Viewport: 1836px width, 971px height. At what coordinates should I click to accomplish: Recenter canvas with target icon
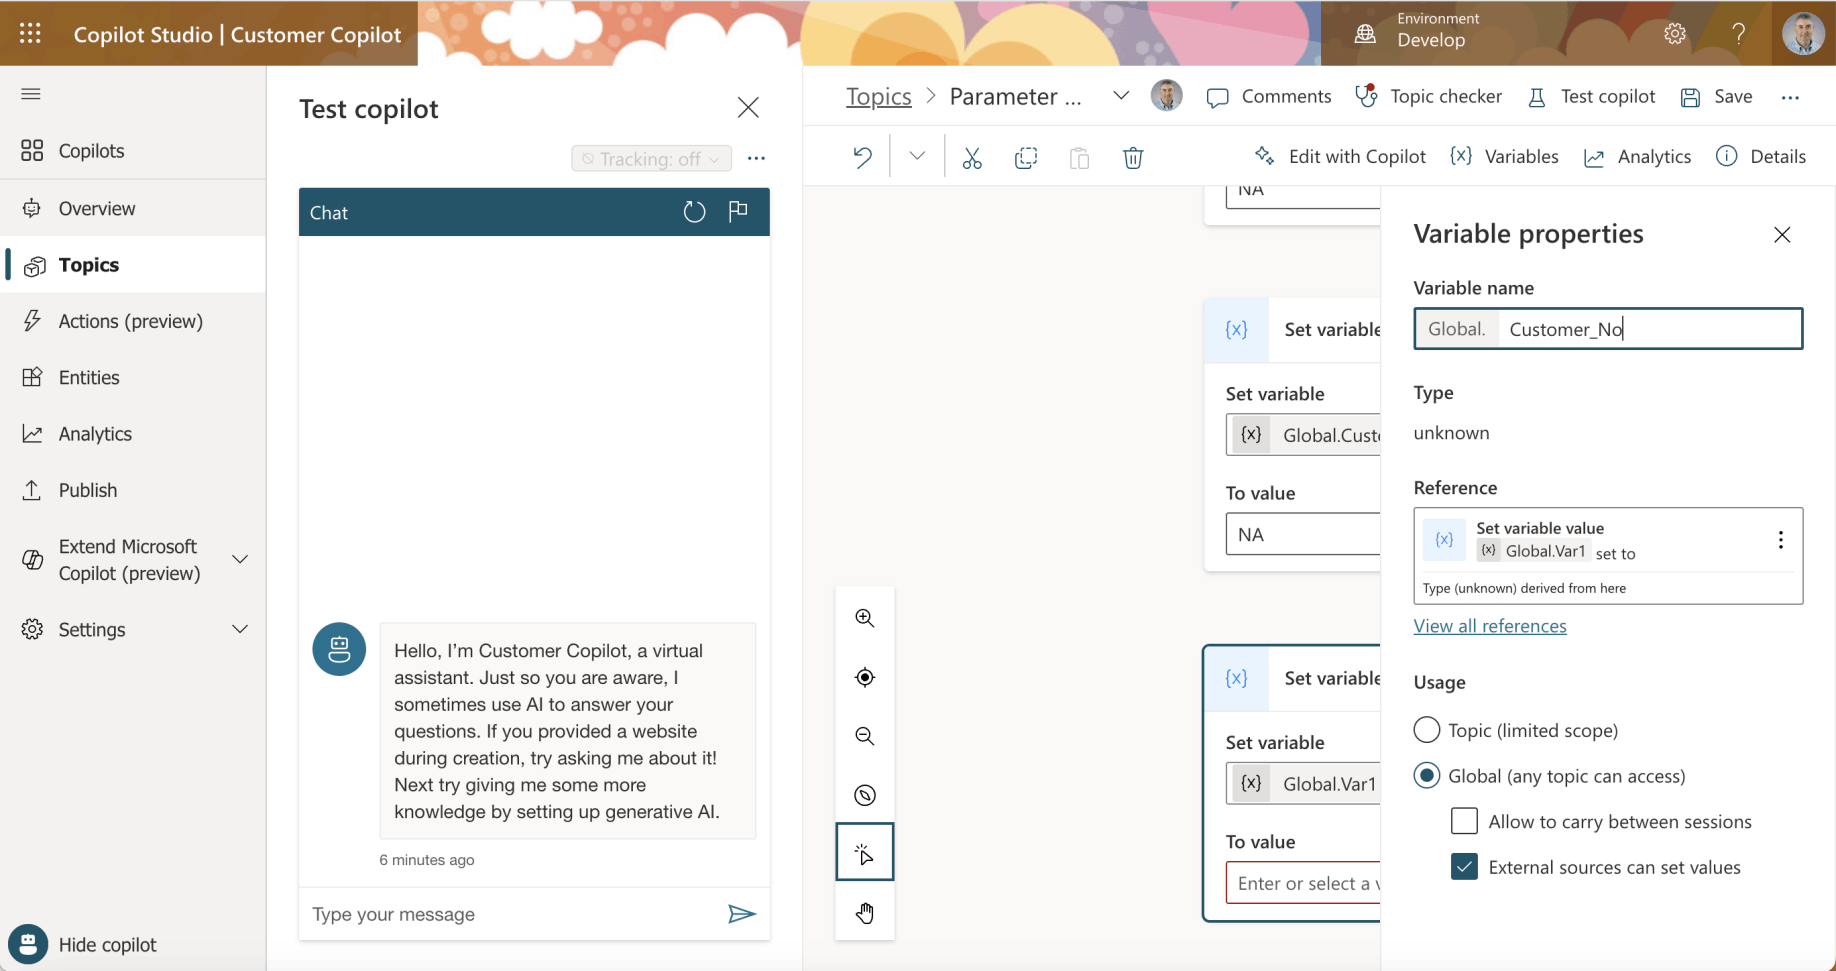click(x=865, y=677)
